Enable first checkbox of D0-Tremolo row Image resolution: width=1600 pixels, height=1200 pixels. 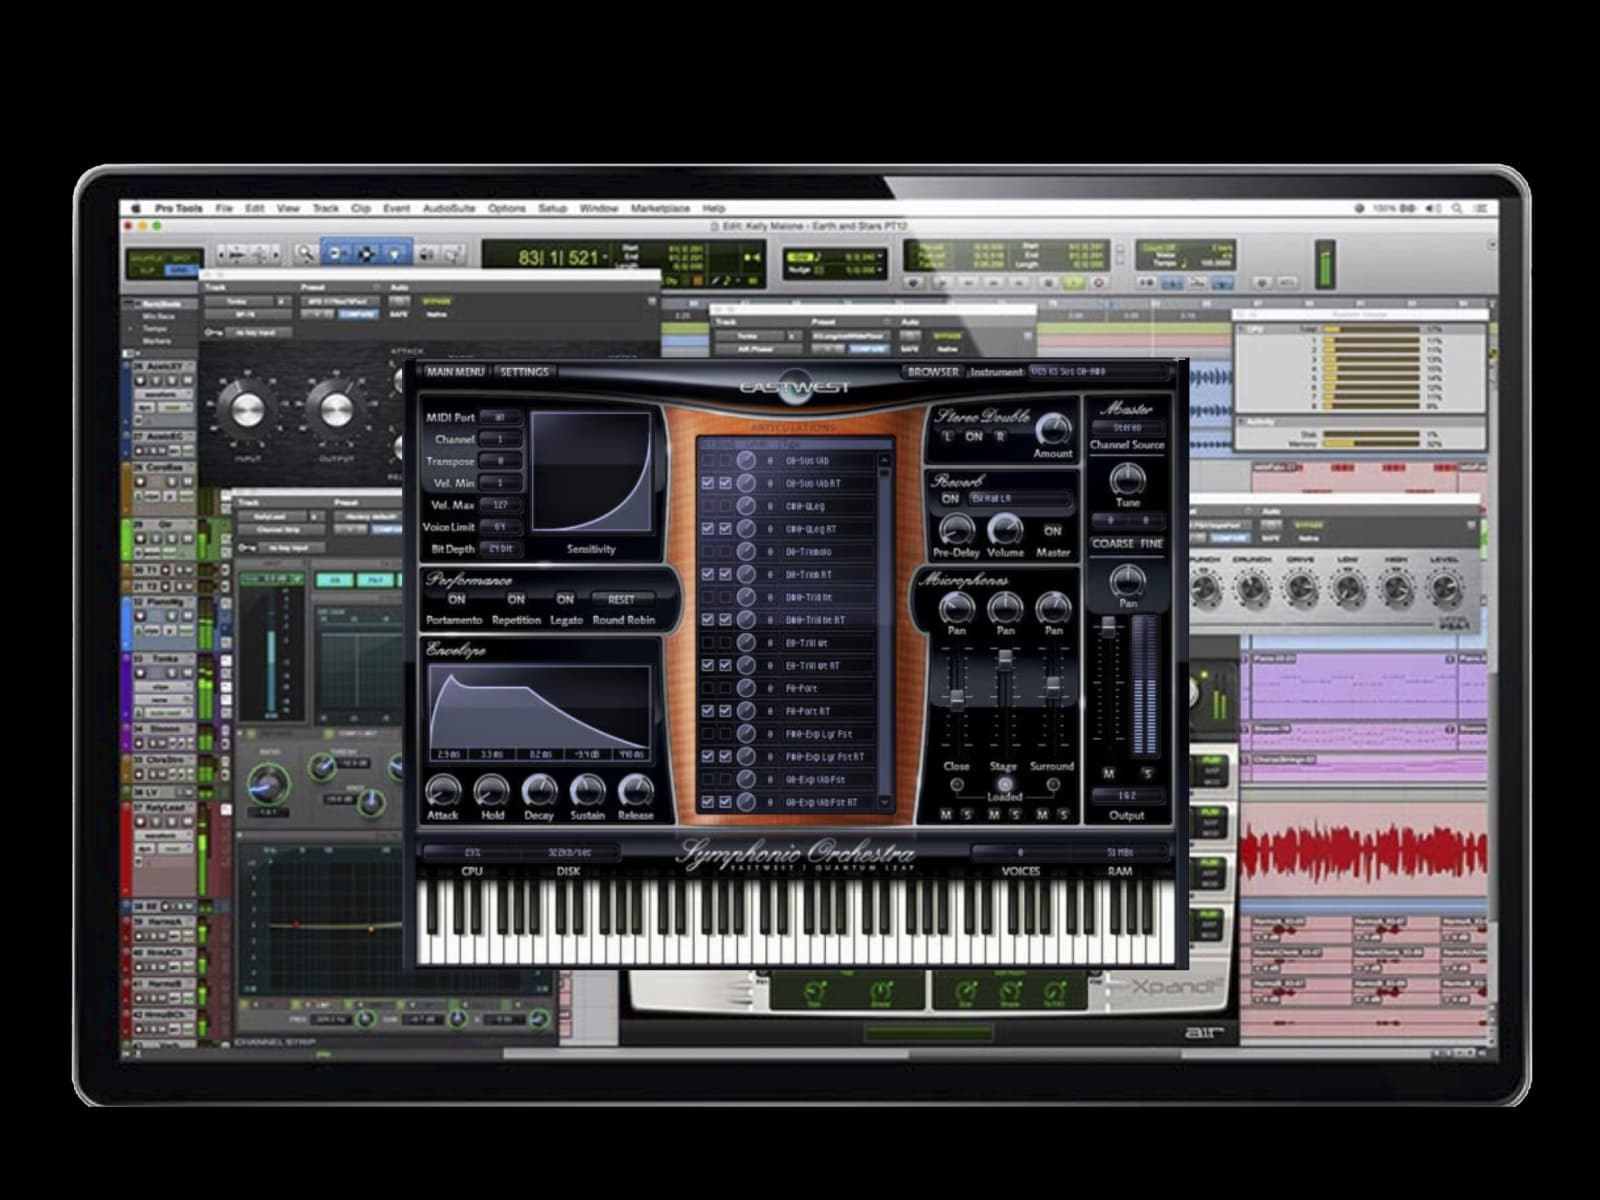[x=708, y=551]
